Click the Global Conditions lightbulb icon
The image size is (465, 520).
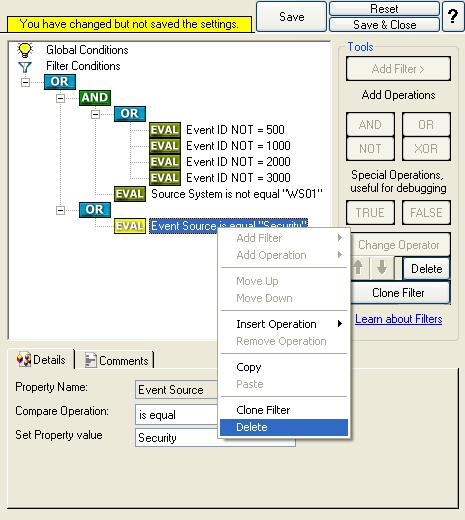[x=25, y=50]
